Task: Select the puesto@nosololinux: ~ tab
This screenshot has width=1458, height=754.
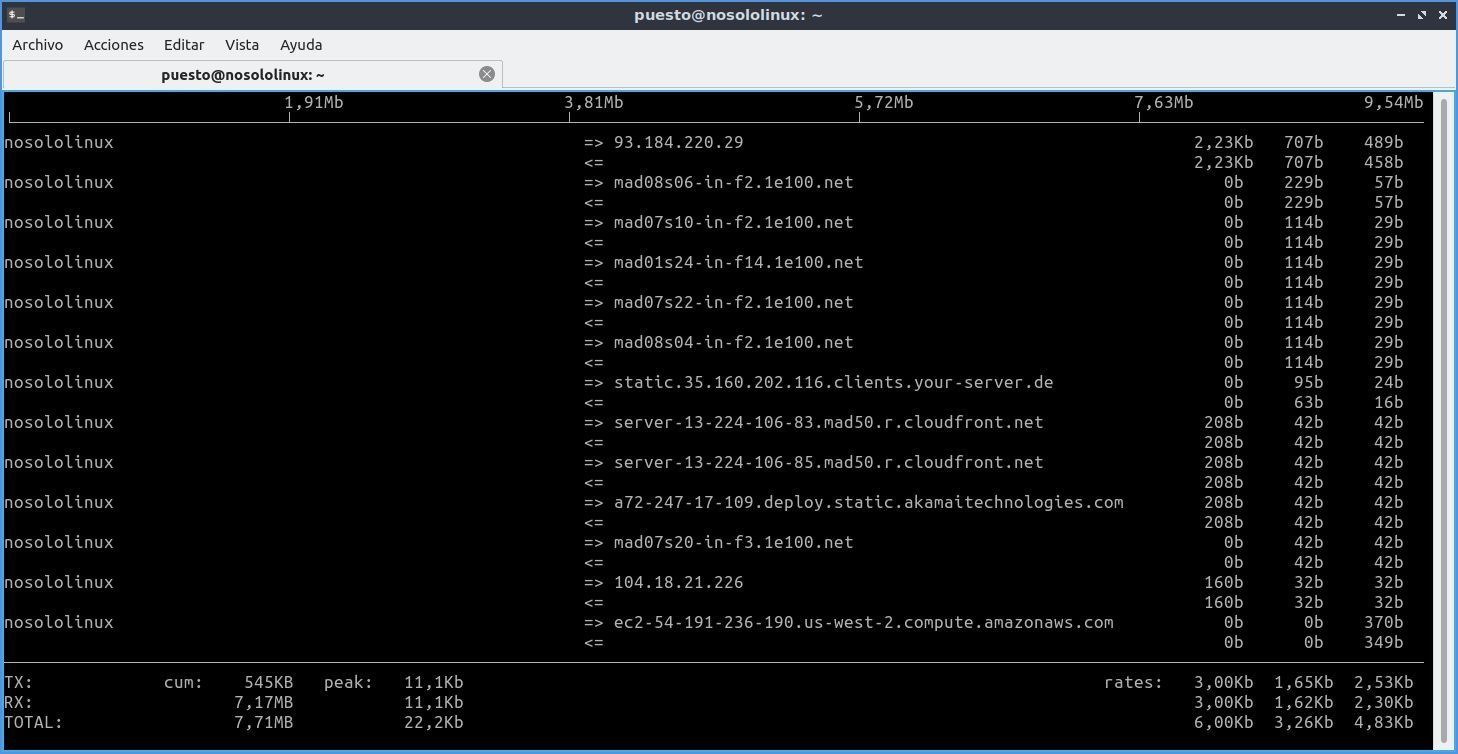Action: tap(243, 75)
